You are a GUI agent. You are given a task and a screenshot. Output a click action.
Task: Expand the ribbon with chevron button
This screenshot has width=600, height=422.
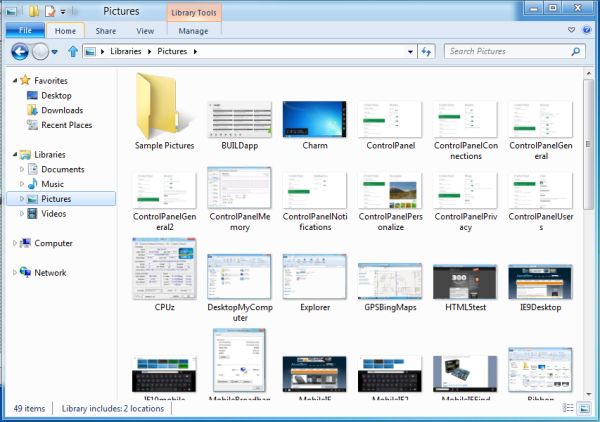tap(571, 30)
